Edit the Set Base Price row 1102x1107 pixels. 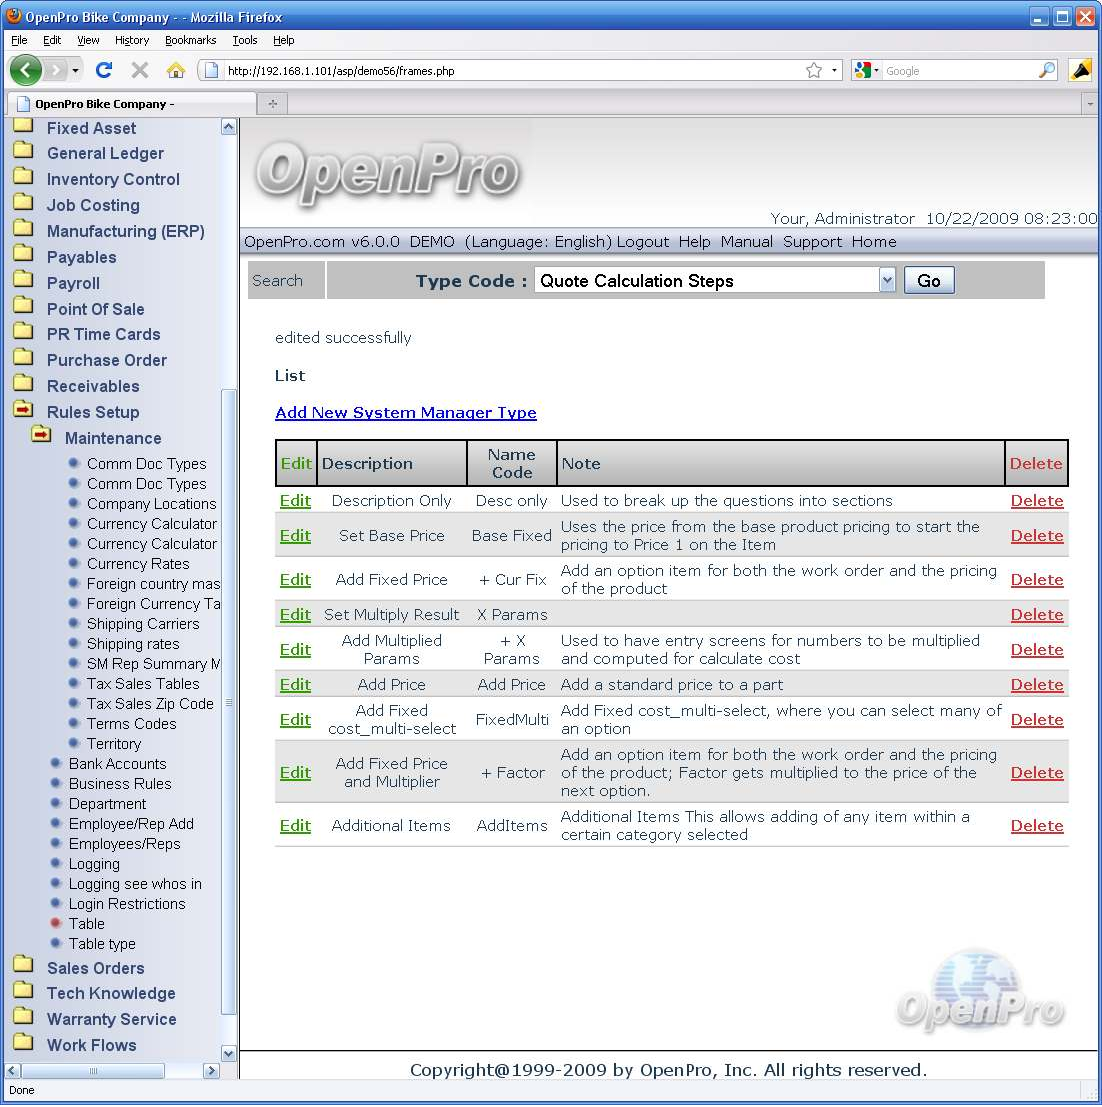coord(295,536)
